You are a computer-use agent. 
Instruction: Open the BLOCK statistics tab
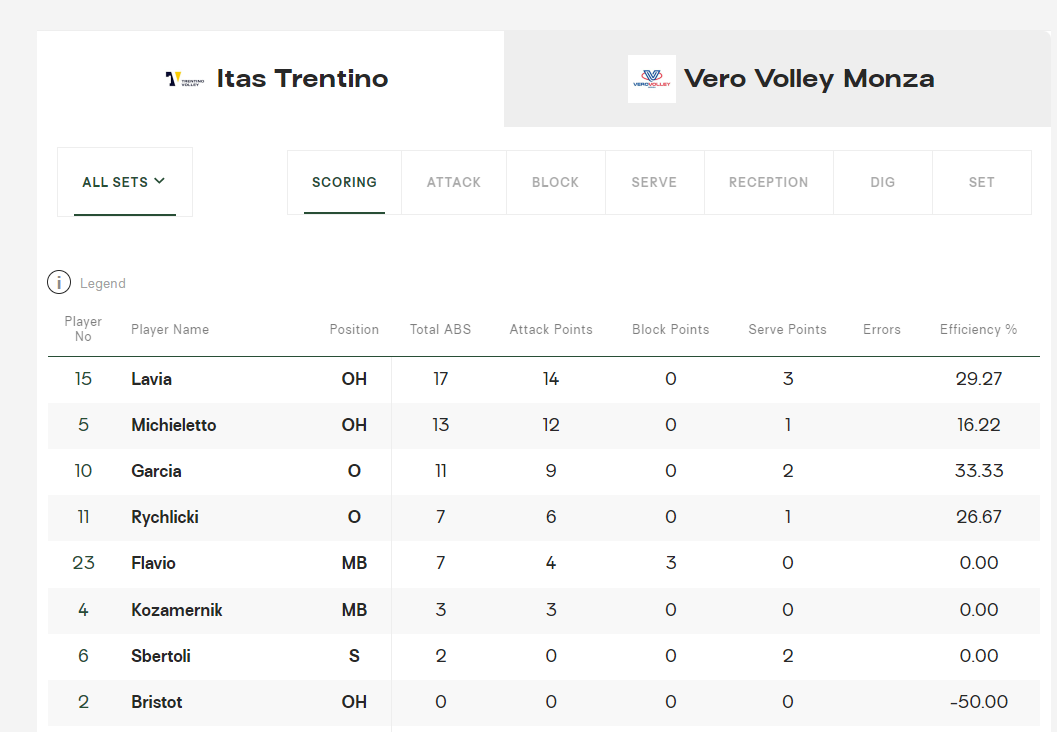(555, 182)
